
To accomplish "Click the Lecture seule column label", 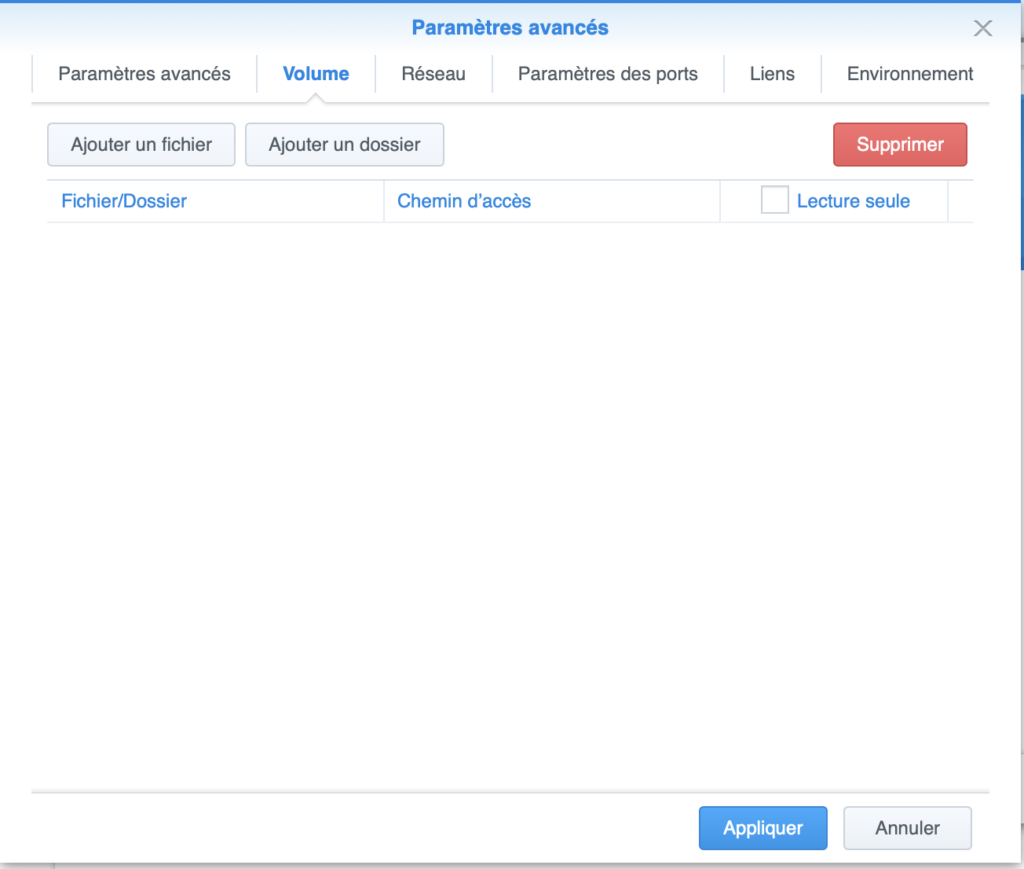I will [x=853, y=201].
